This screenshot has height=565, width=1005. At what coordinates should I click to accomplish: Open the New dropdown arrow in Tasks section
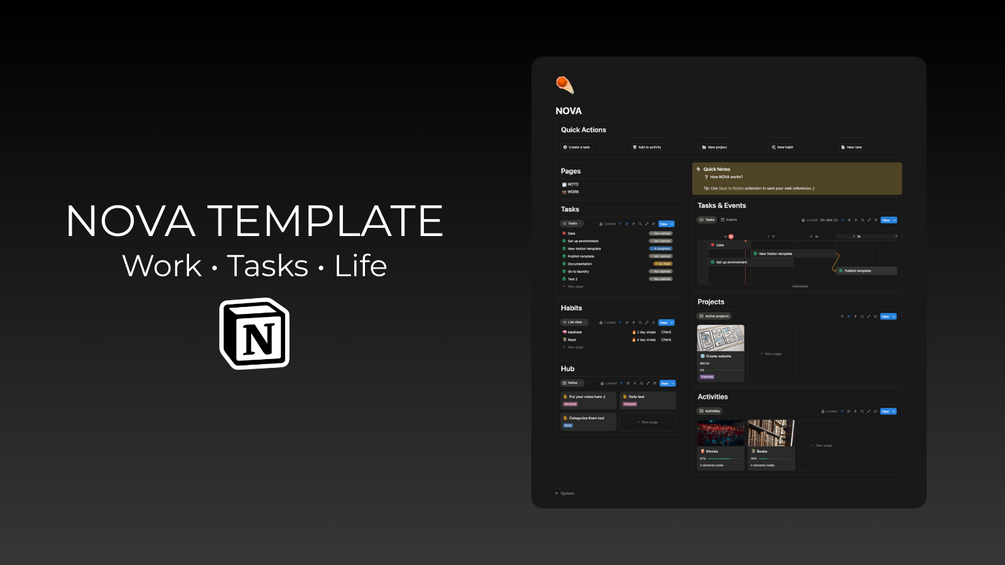(672, 224)
